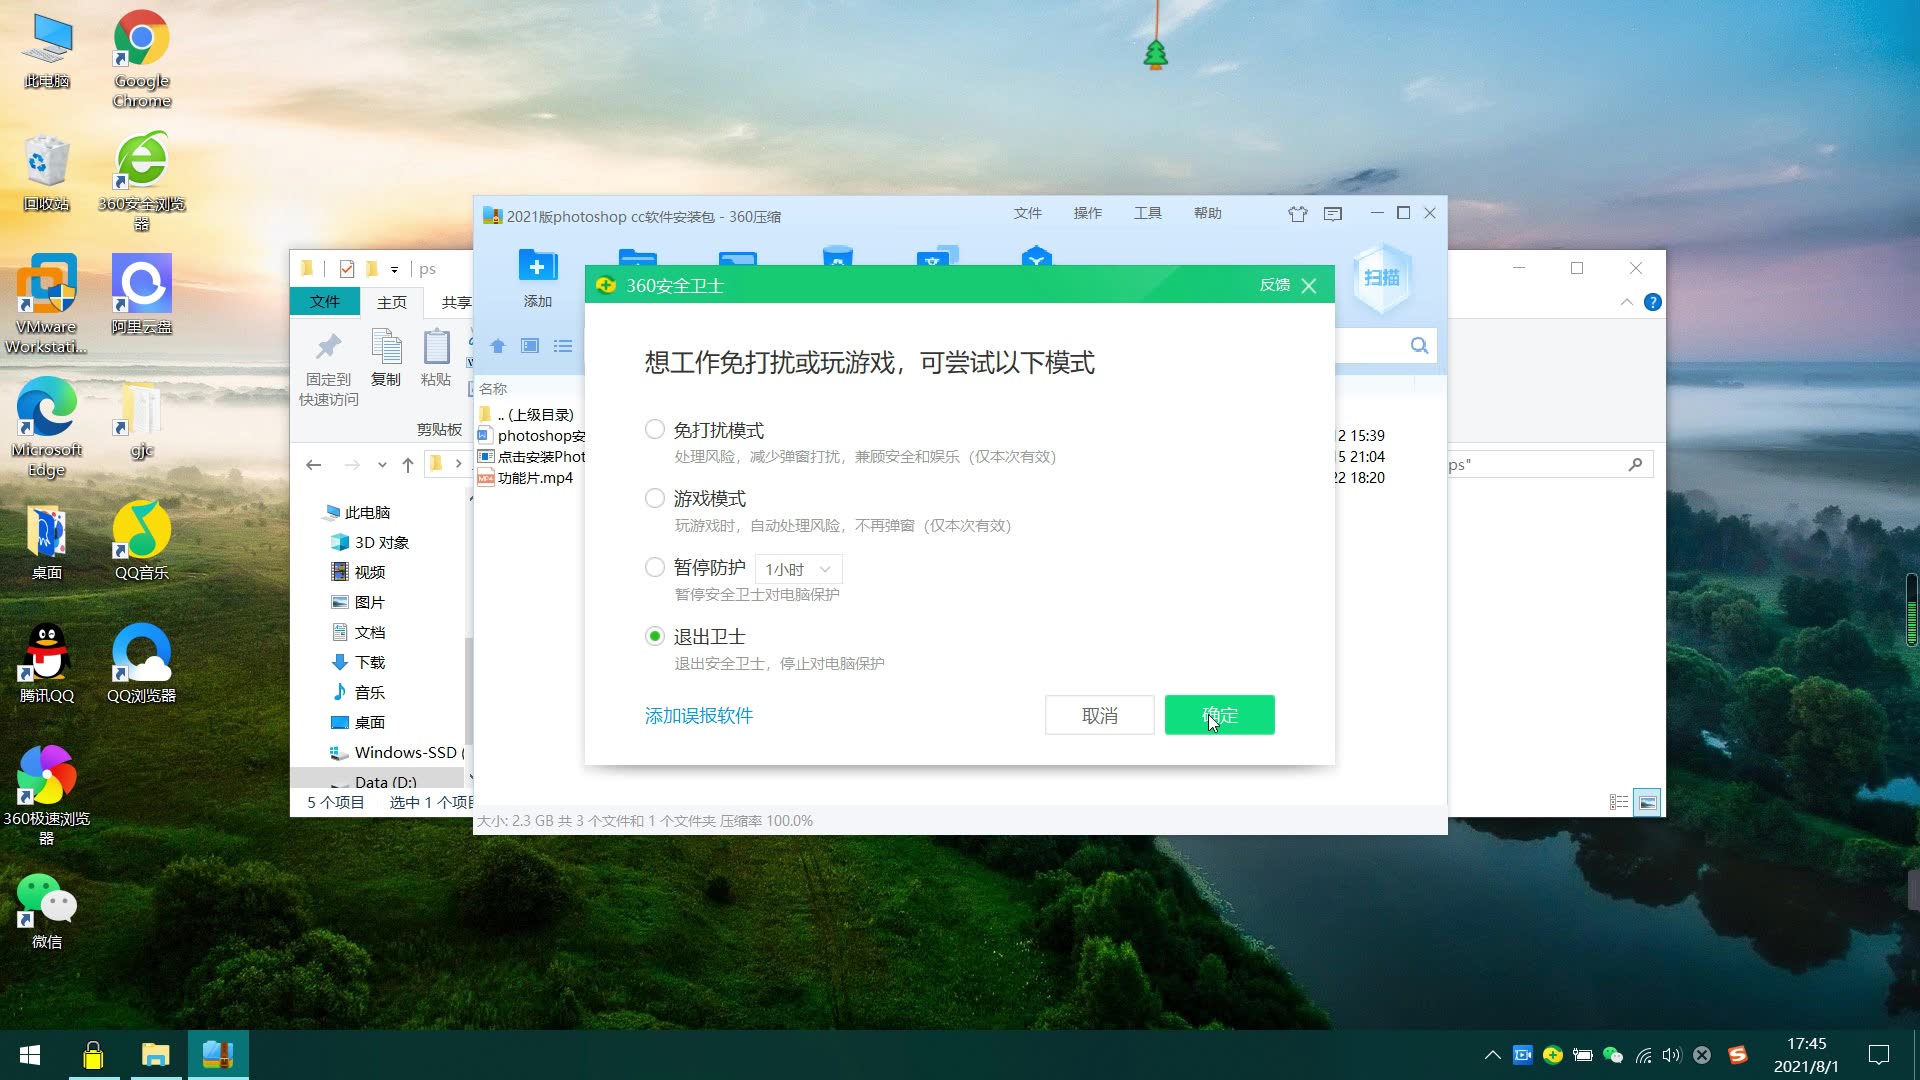
Task: Select the 功能片.mp4 file in 360压缩
Action: pos(535,478)
